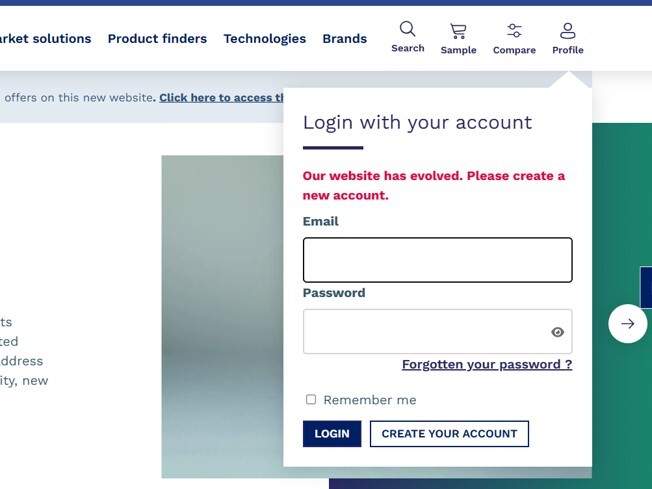Click the Search magnifier icon
Screen dimensions: 652x489
click(407, 30)
